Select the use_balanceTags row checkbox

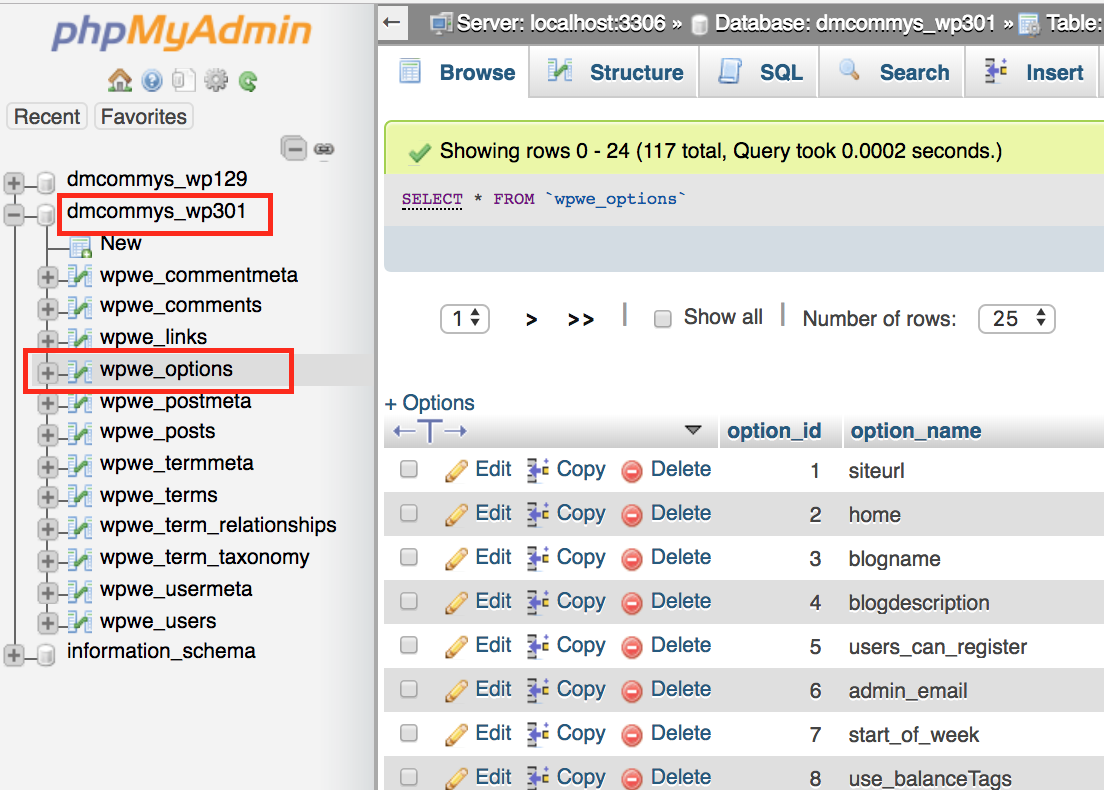coord(409,777)
